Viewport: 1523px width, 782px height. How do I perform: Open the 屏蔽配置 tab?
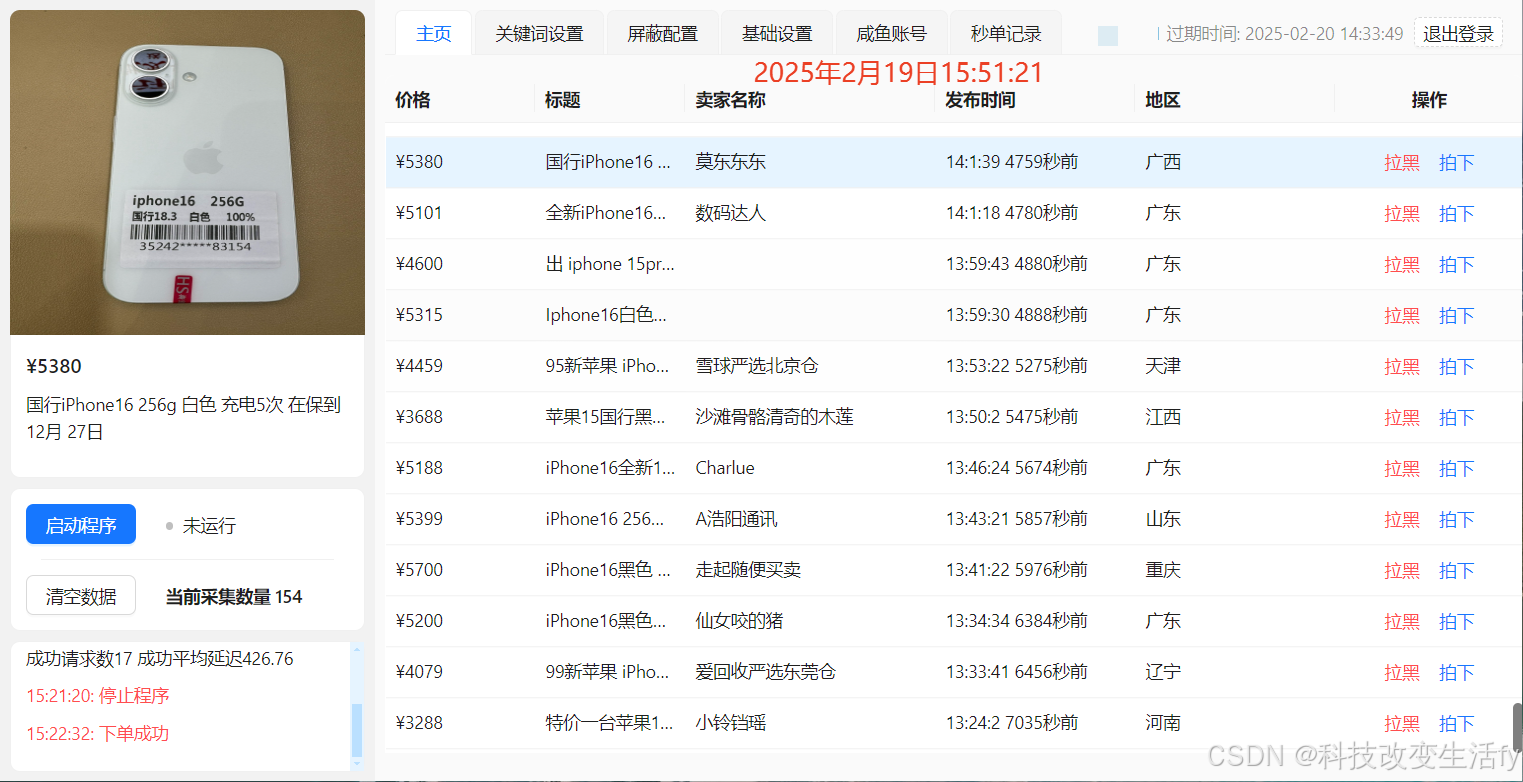click(662, 33)
